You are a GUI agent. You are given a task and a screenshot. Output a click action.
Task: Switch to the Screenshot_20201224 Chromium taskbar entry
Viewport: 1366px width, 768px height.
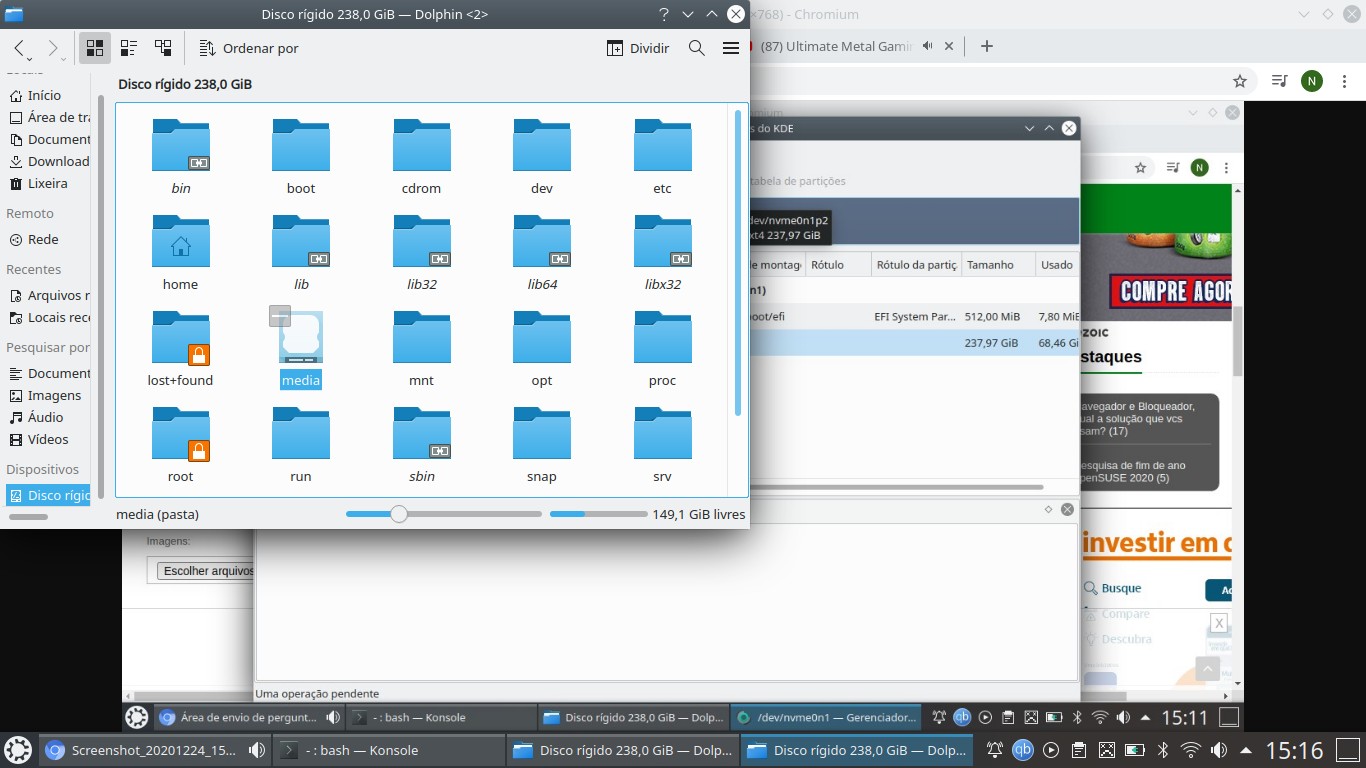pyautogui.click(x=155, y=750)
